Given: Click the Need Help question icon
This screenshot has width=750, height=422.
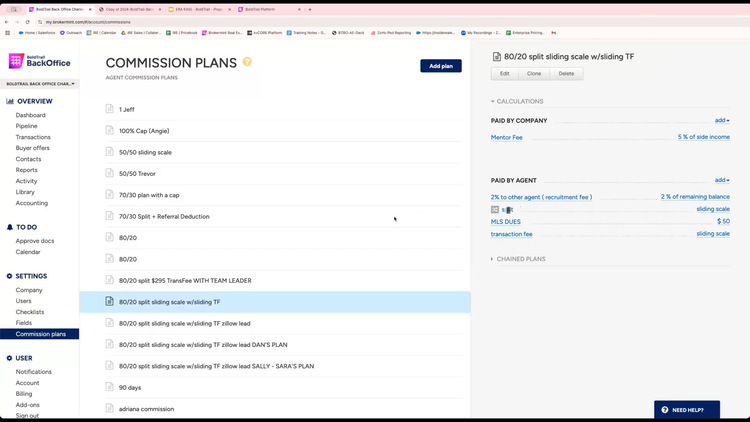Looking at the screenshot, I should pos(664,410).
